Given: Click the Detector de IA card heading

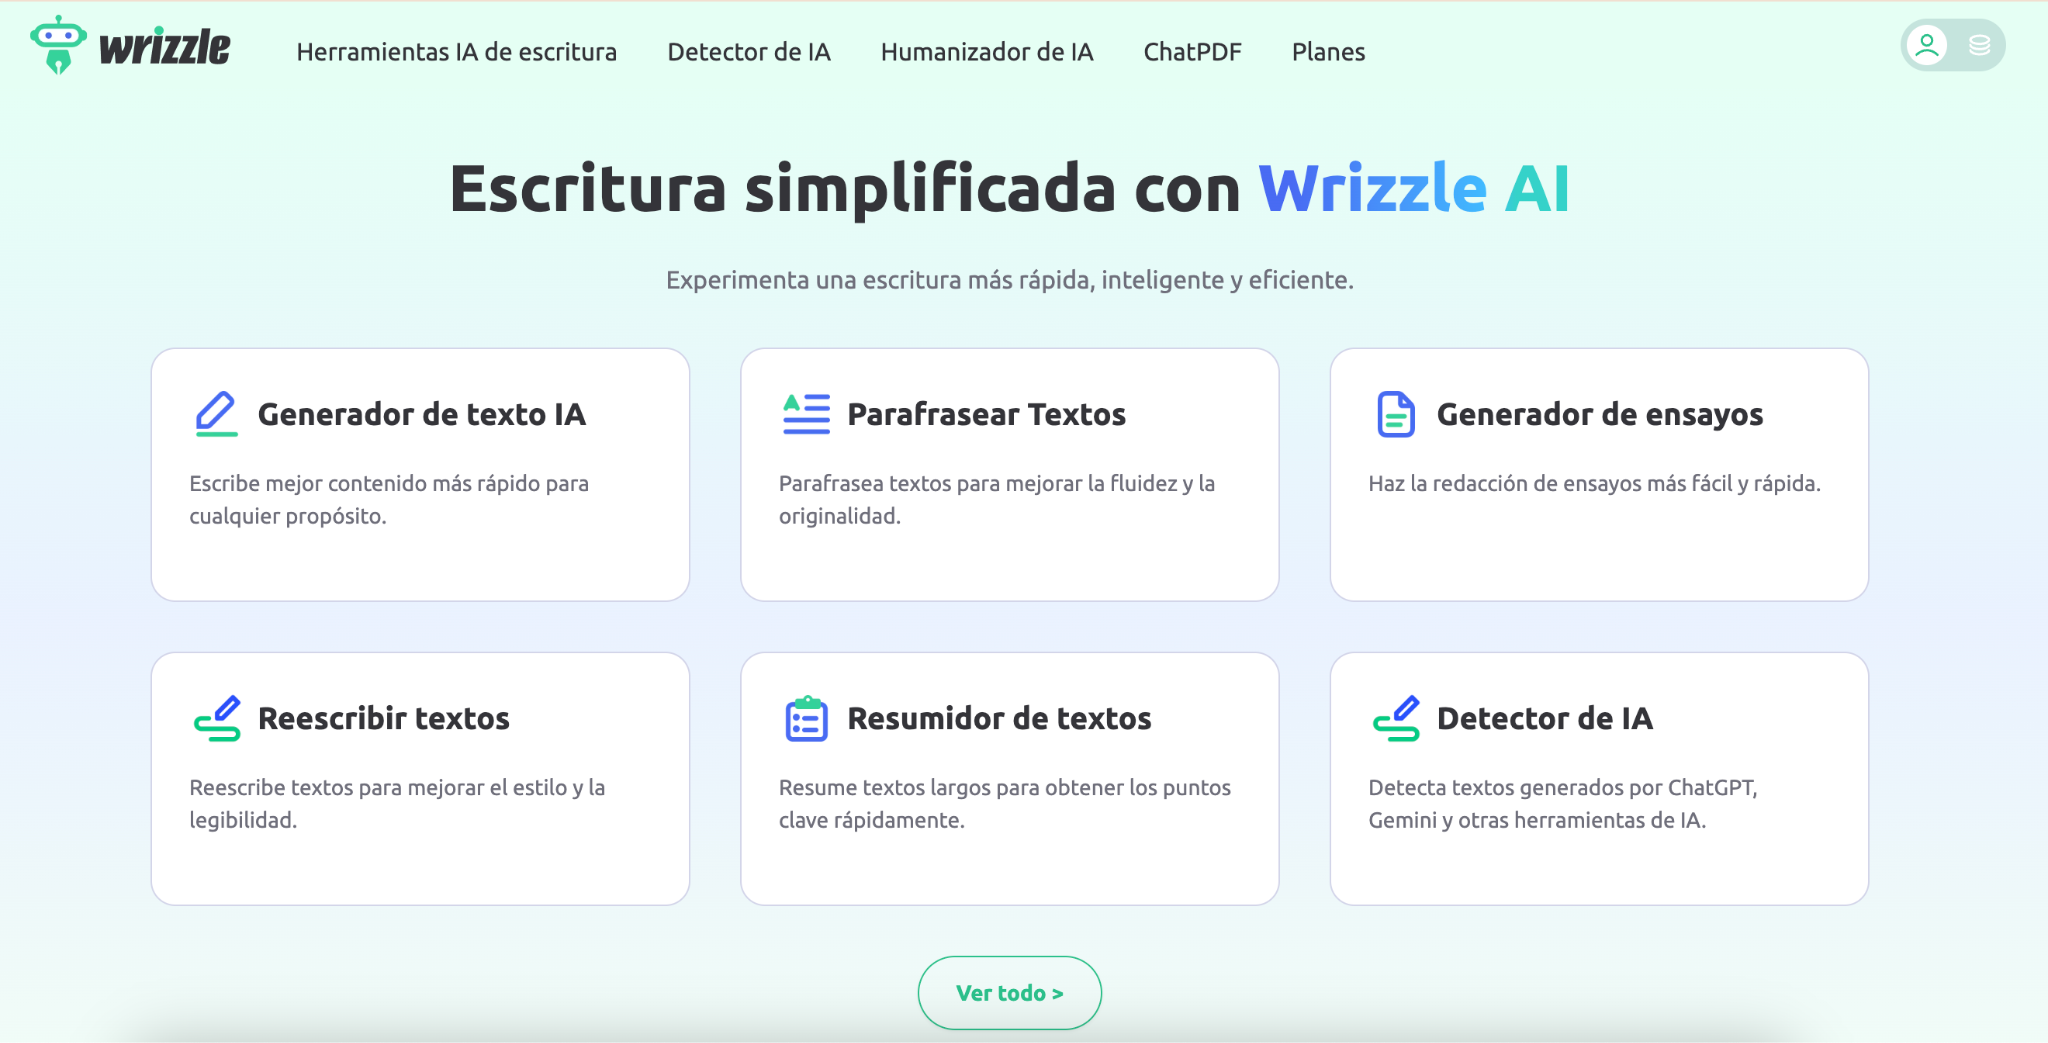Looking at the screenshot, I should (1545, 718).
